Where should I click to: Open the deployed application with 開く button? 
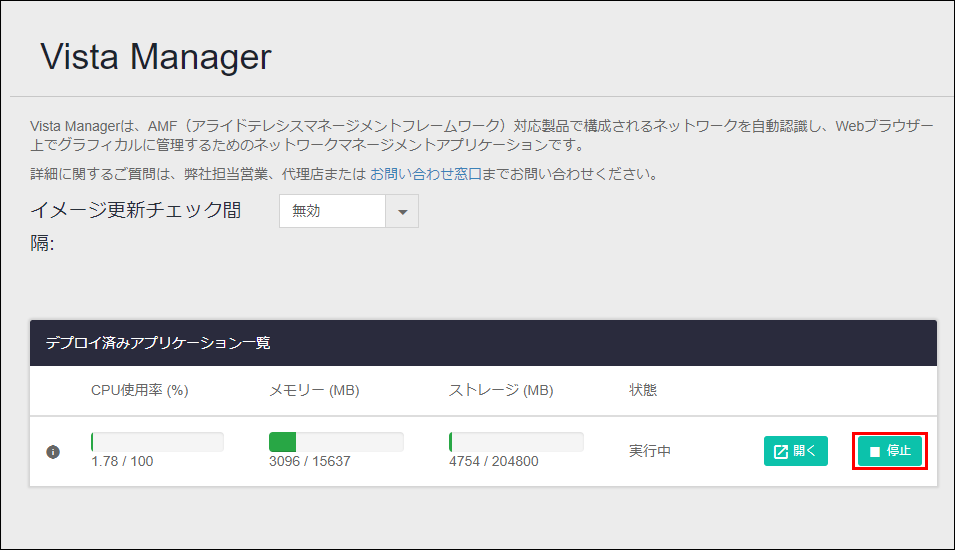click(795, 451)
